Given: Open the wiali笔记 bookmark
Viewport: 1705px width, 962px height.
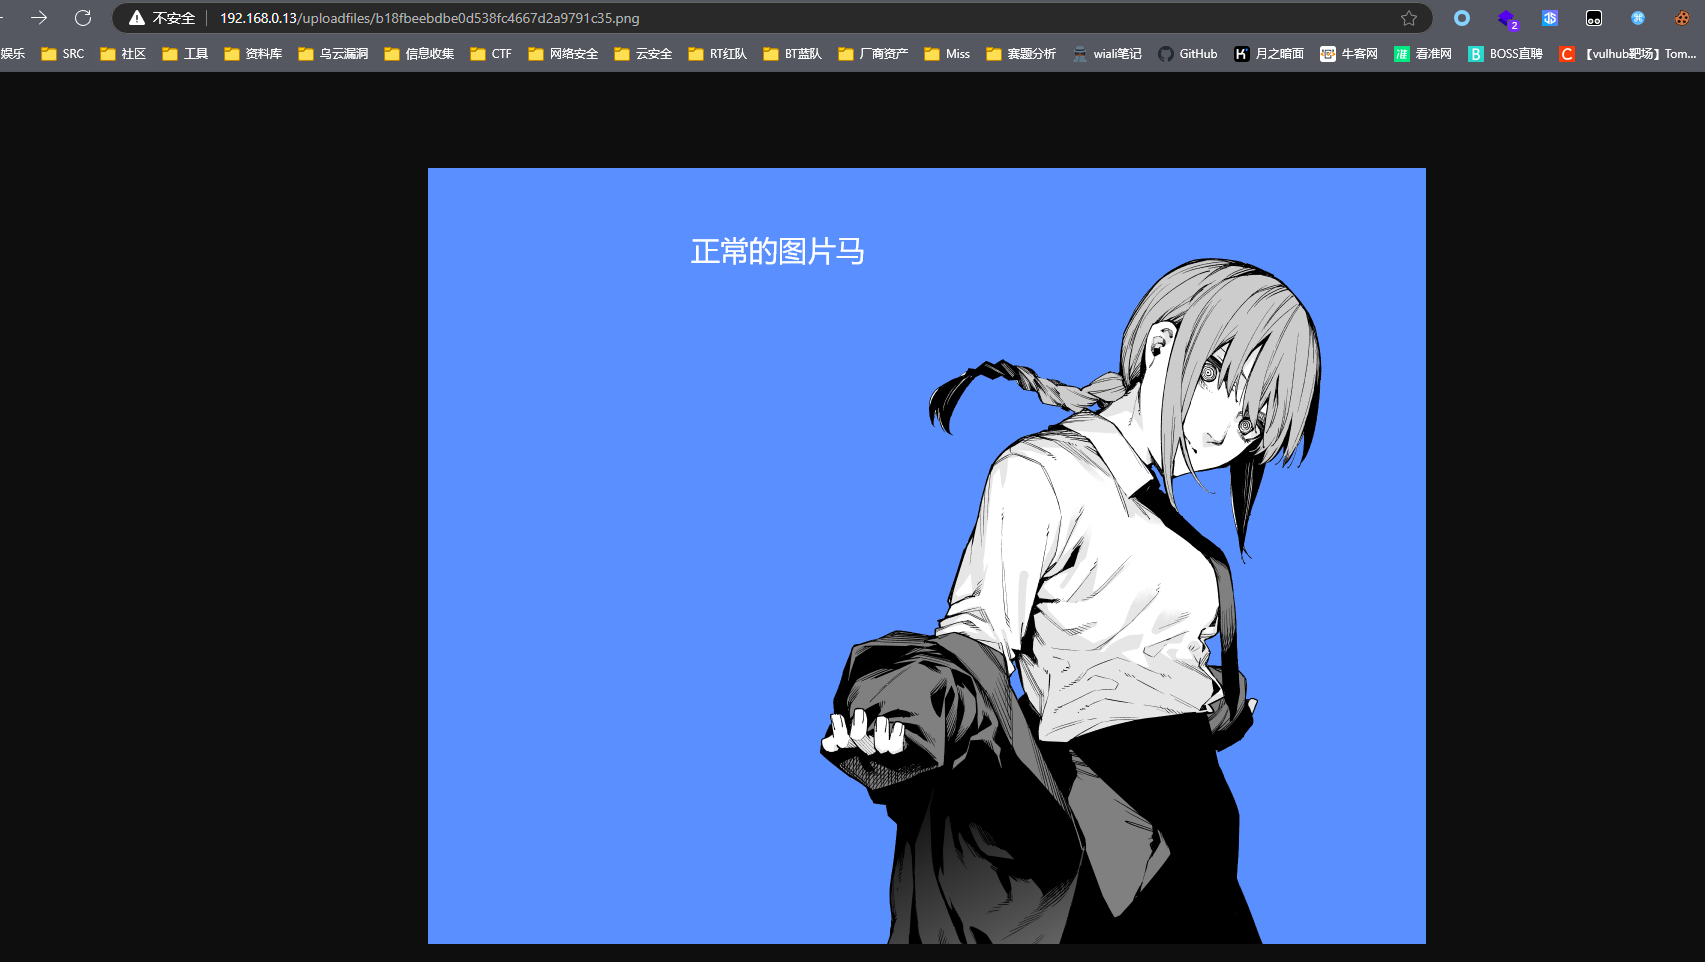Looking at the screenshot, I should point(1107,54).
